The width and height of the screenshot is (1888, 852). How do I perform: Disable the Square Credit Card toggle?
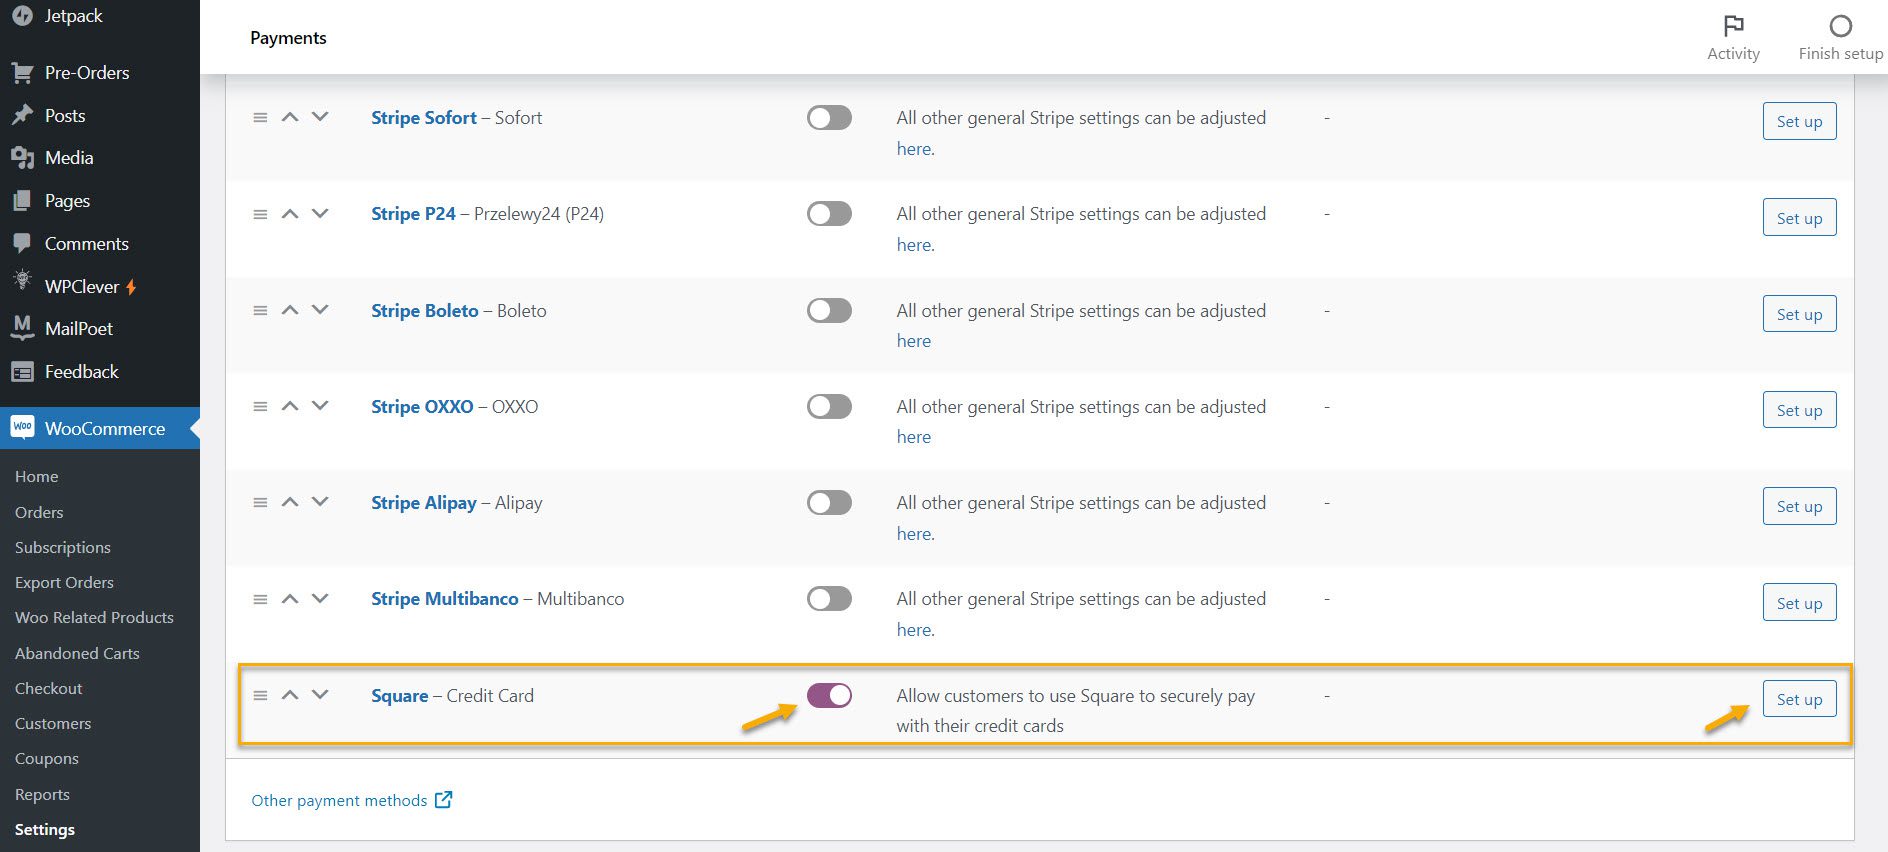click(x=829, y=695)
